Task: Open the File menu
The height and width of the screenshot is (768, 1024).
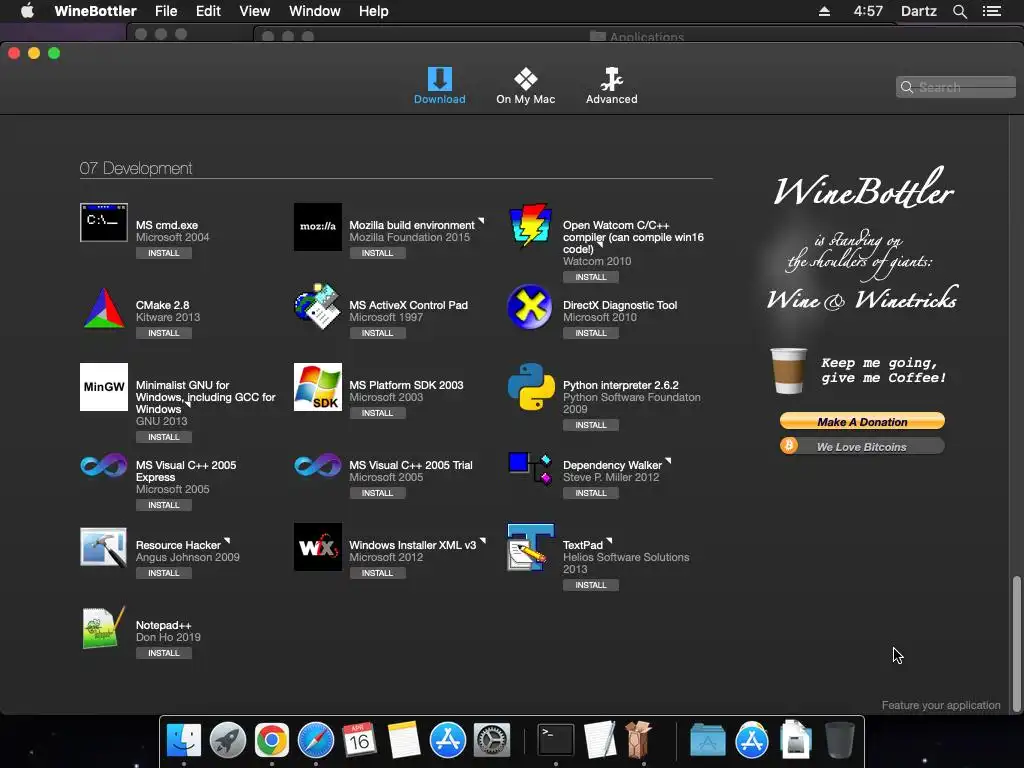Action: 166,11
